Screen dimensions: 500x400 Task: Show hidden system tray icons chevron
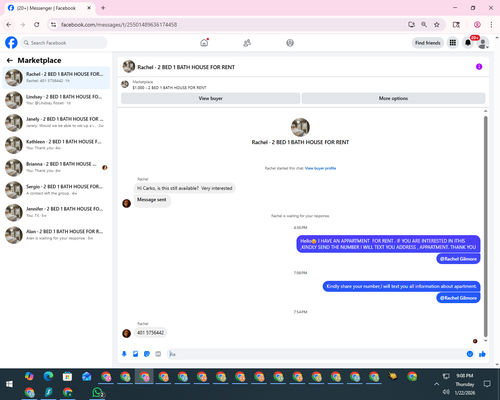coord(436,384)
